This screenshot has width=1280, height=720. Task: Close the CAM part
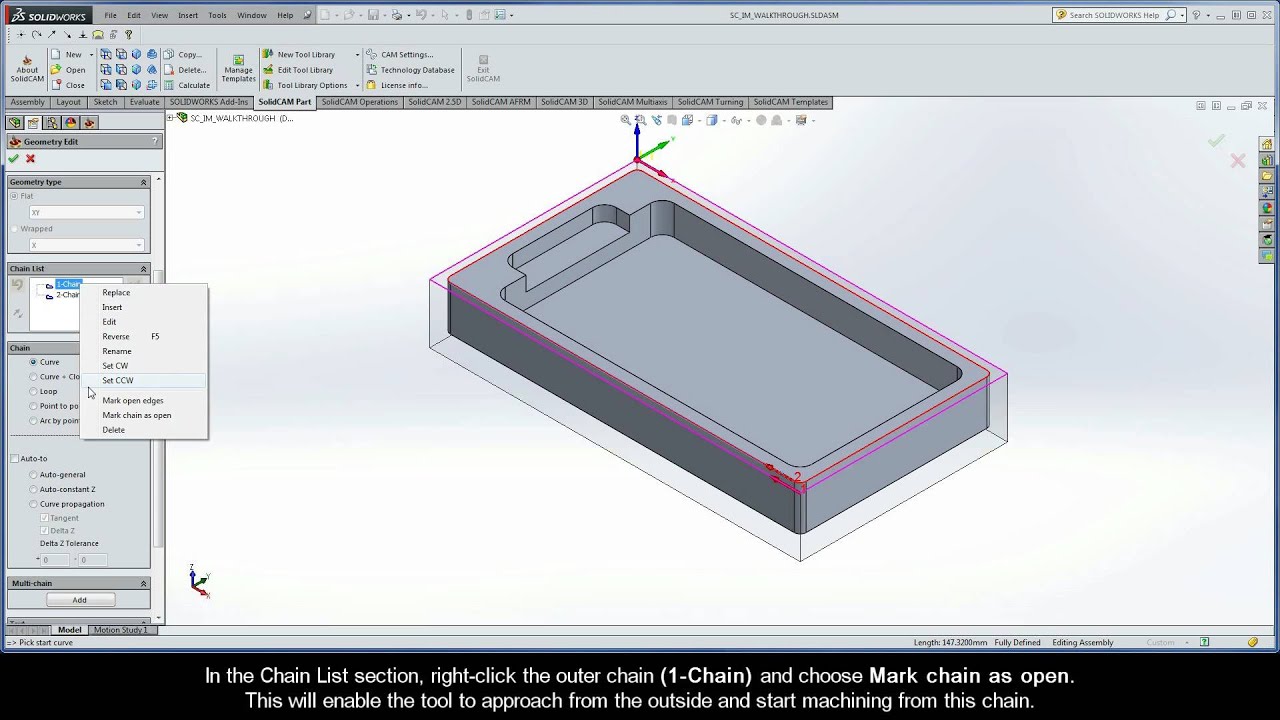(x=68, y=85)
